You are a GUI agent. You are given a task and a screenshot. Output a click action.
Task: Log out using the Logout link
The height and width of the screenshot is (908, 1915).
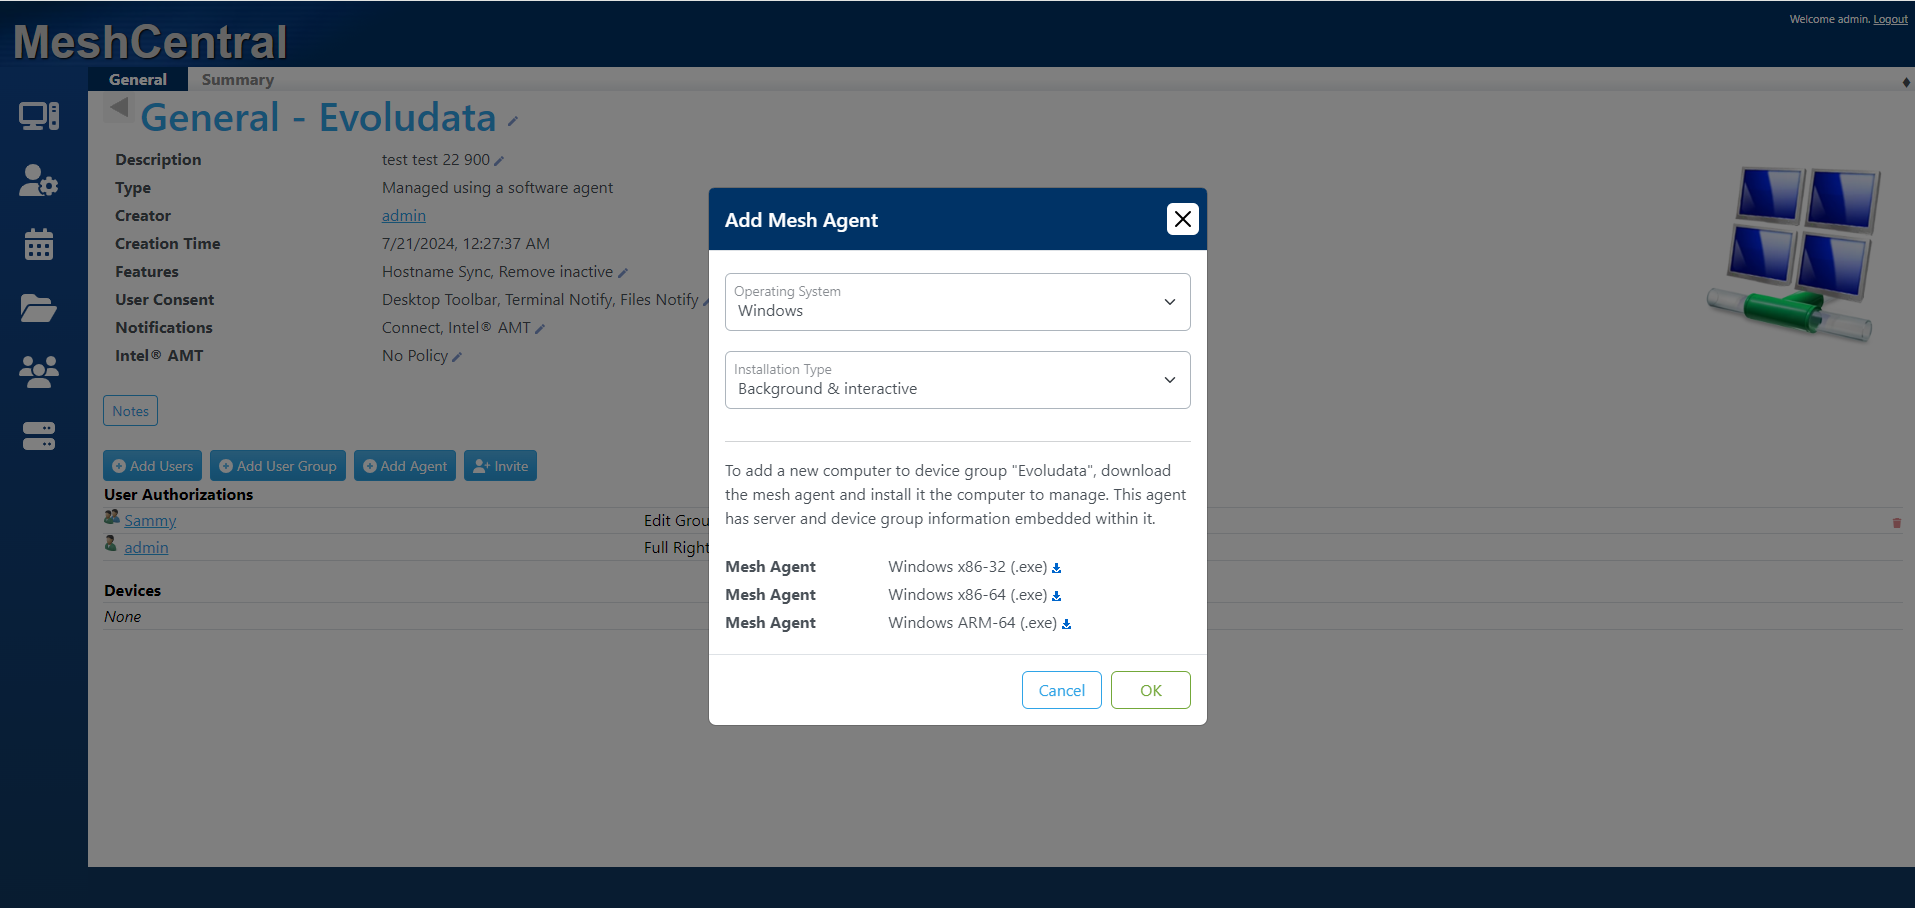coord(1890,19)
